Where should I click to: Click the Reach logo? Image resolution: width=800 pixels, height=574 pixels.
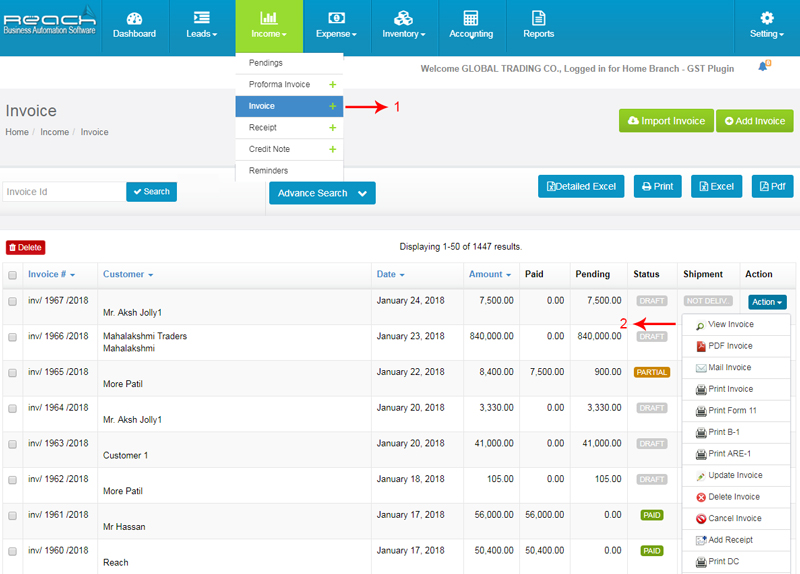pyautogui.click(x=49, y=22)
